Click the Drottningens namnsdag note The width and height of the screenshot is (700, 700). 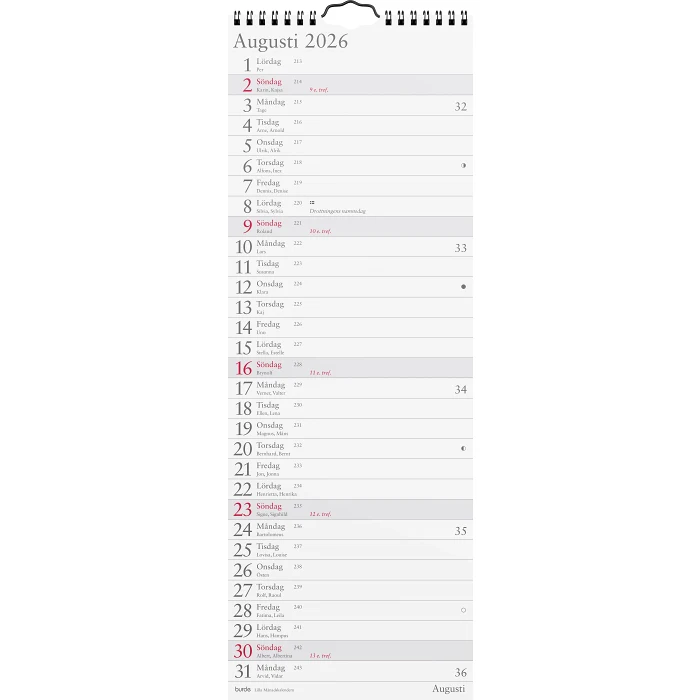coord(337,211)
